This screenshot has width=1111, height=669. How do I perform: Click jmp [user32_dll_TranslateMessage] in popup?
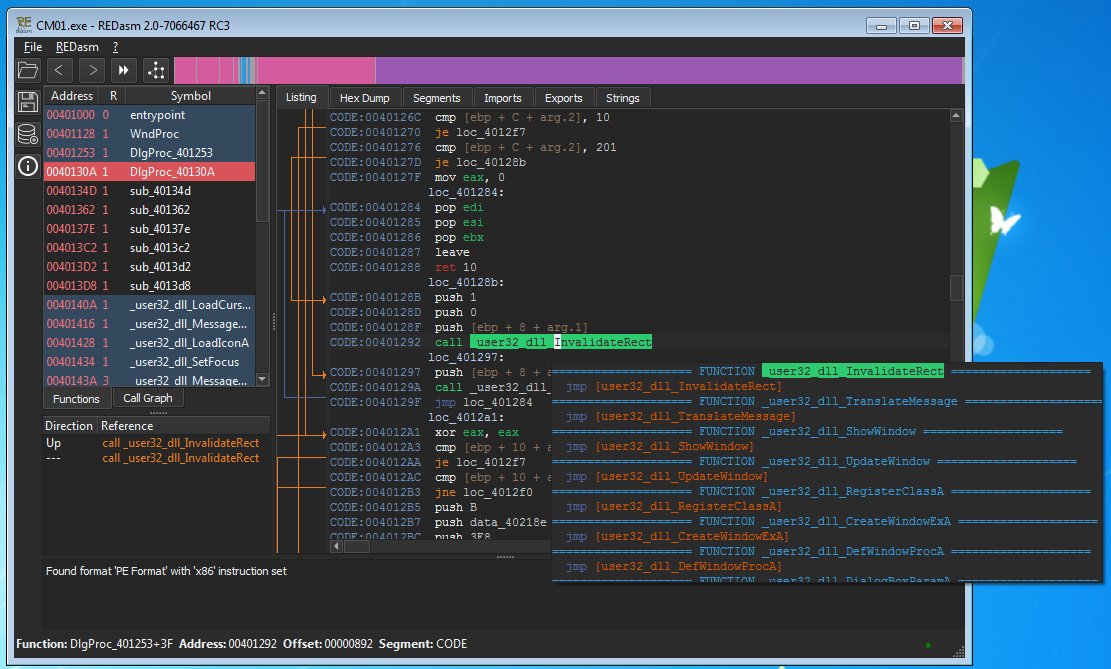coord(681,417)
